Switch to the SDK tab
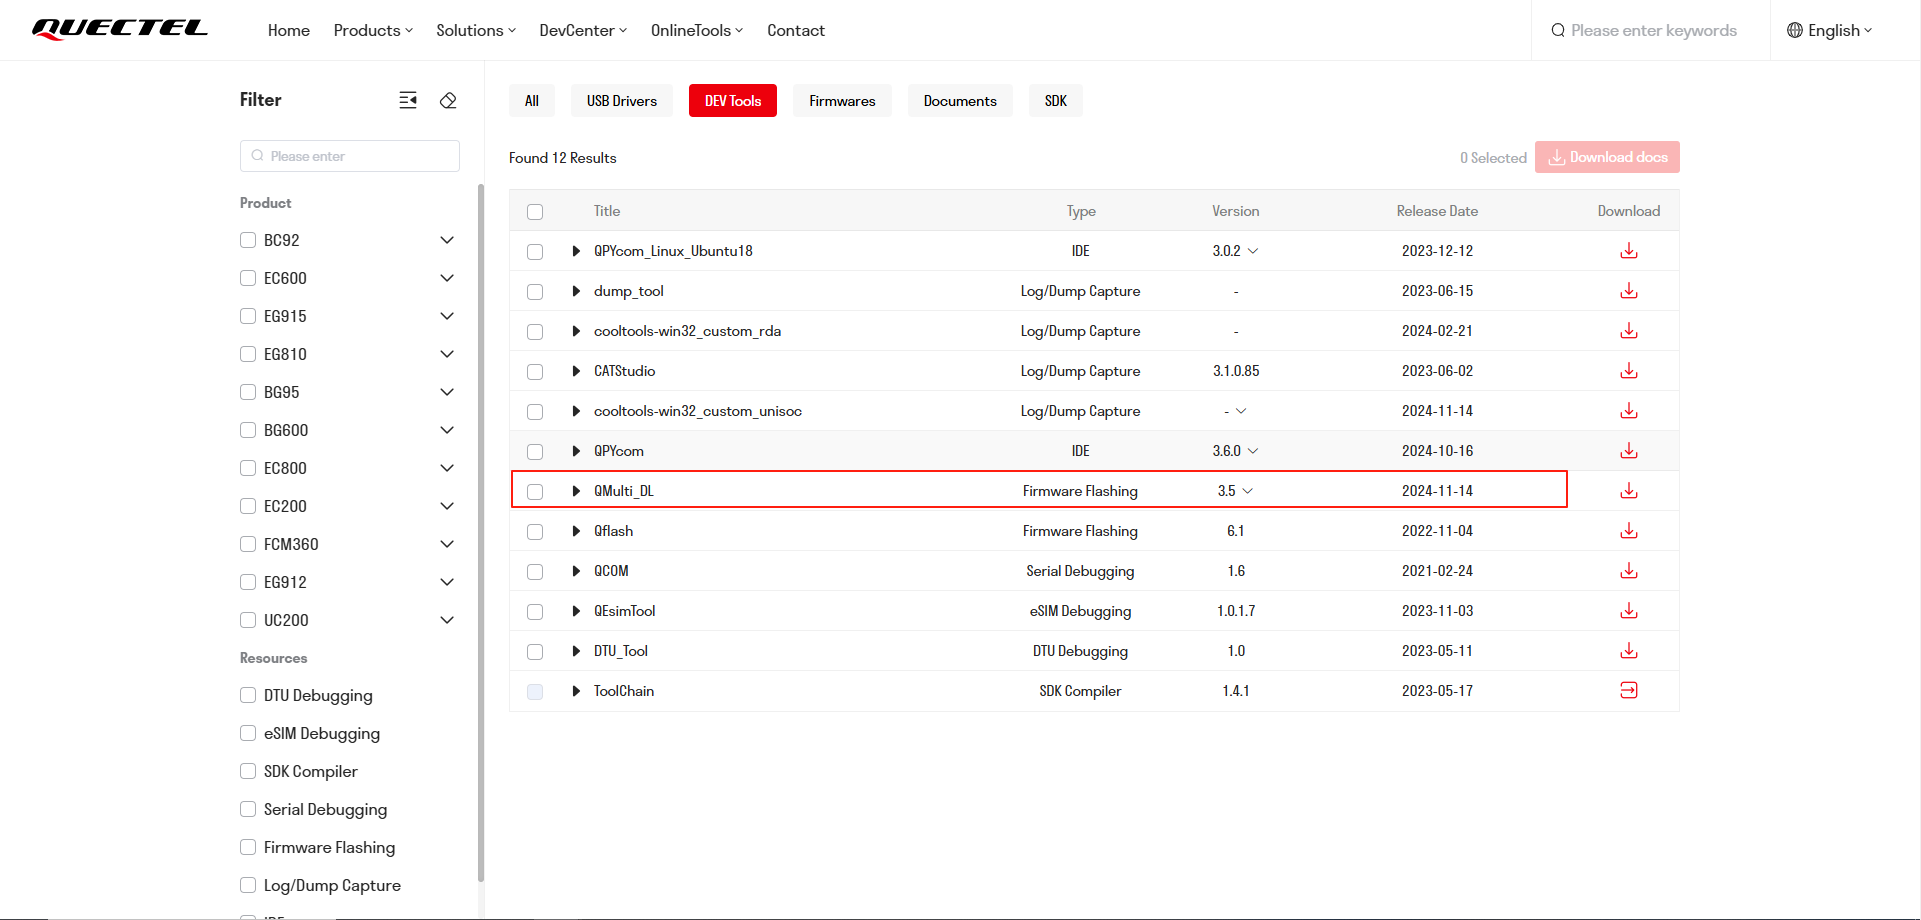This screenshot has height=920, width=1921. pyautogui.click(x=1056, y=101)
